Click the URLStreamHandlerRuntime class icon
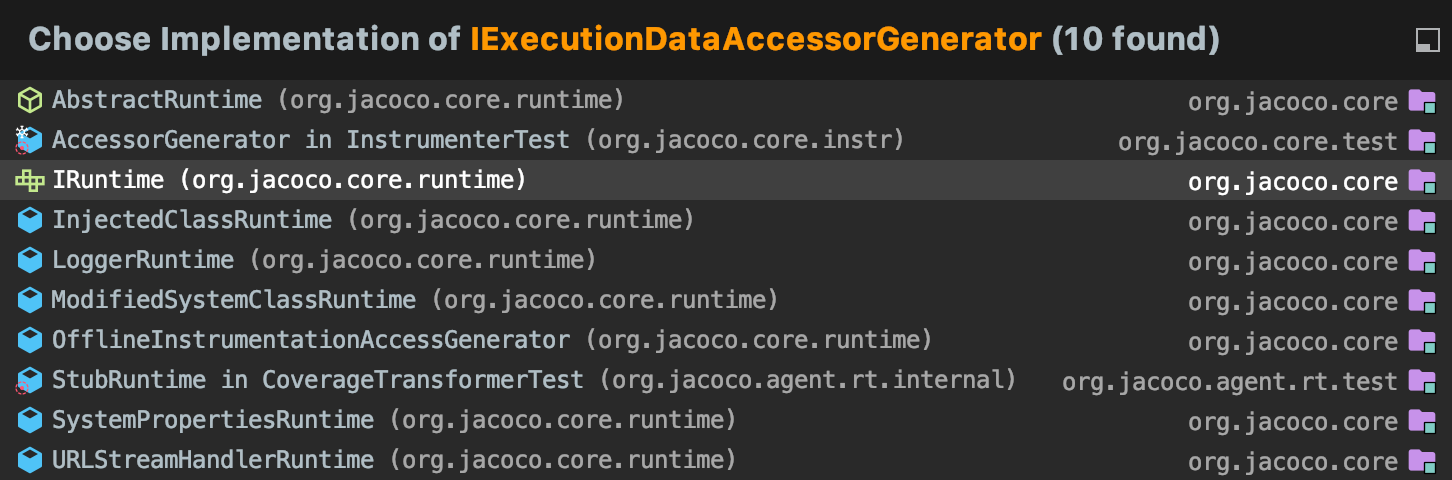The width and height of the screenshot is (1452, 480). [x=30, y=461]
